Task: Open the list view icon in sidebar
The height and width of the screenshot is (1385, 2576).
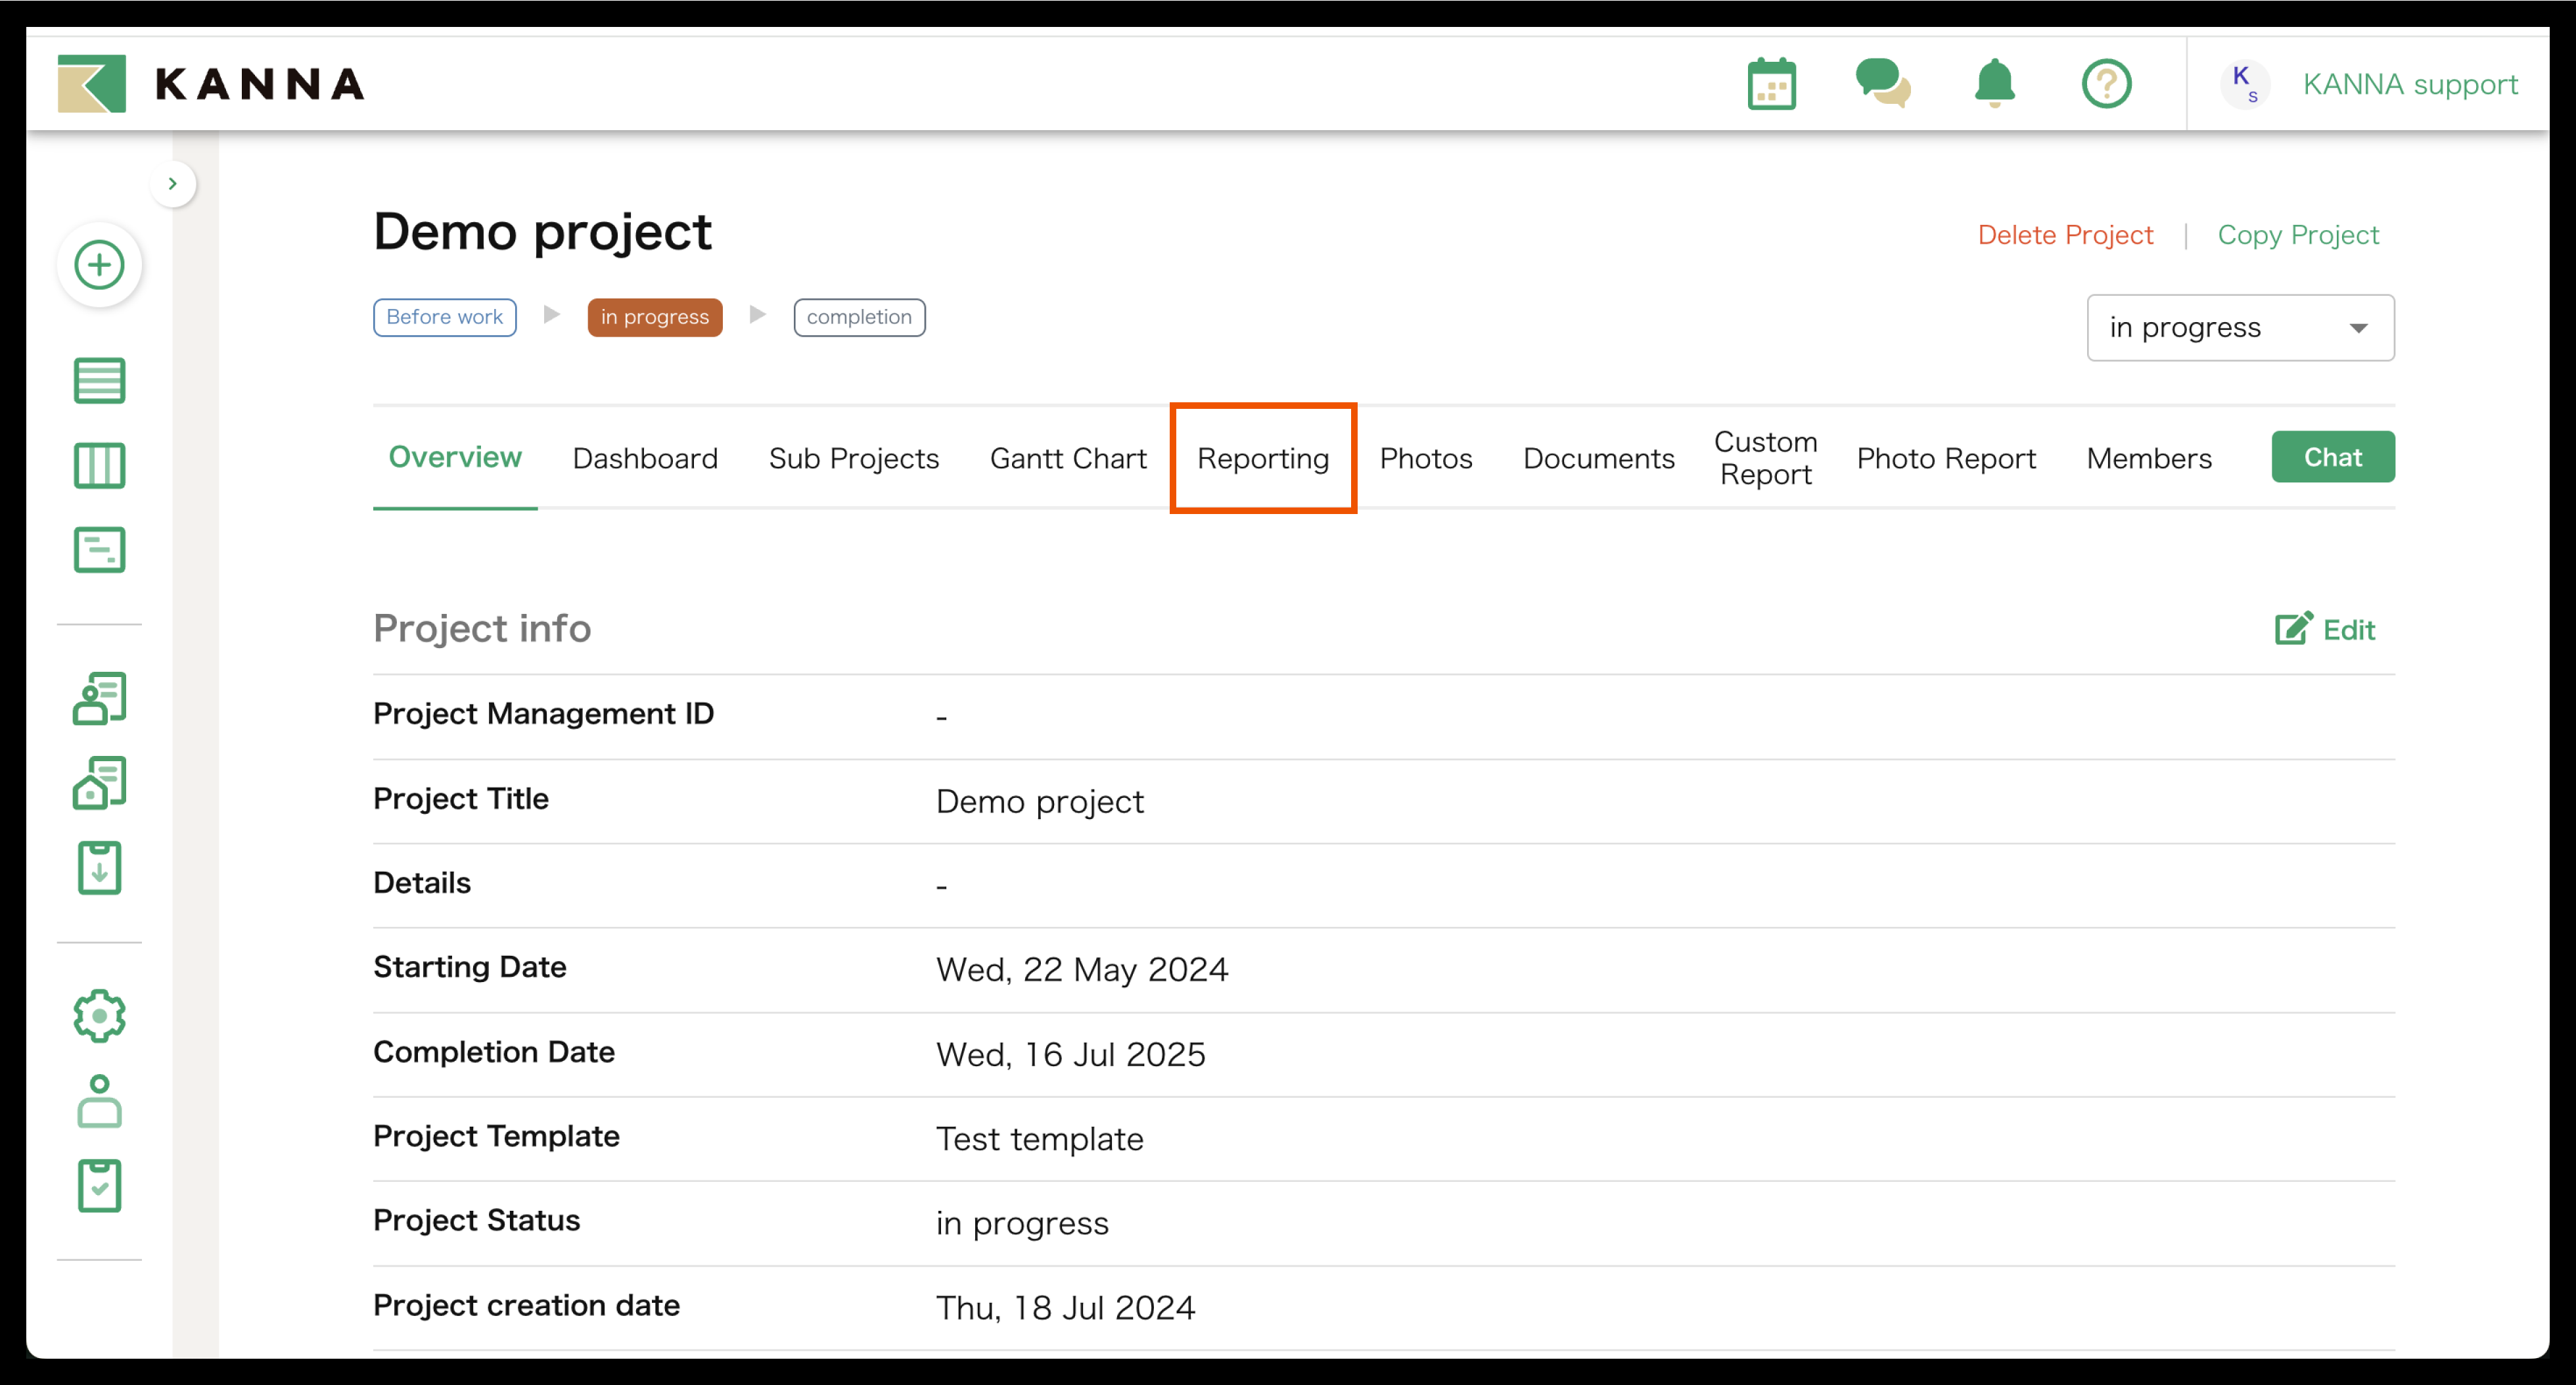Action: click(99, 381)
